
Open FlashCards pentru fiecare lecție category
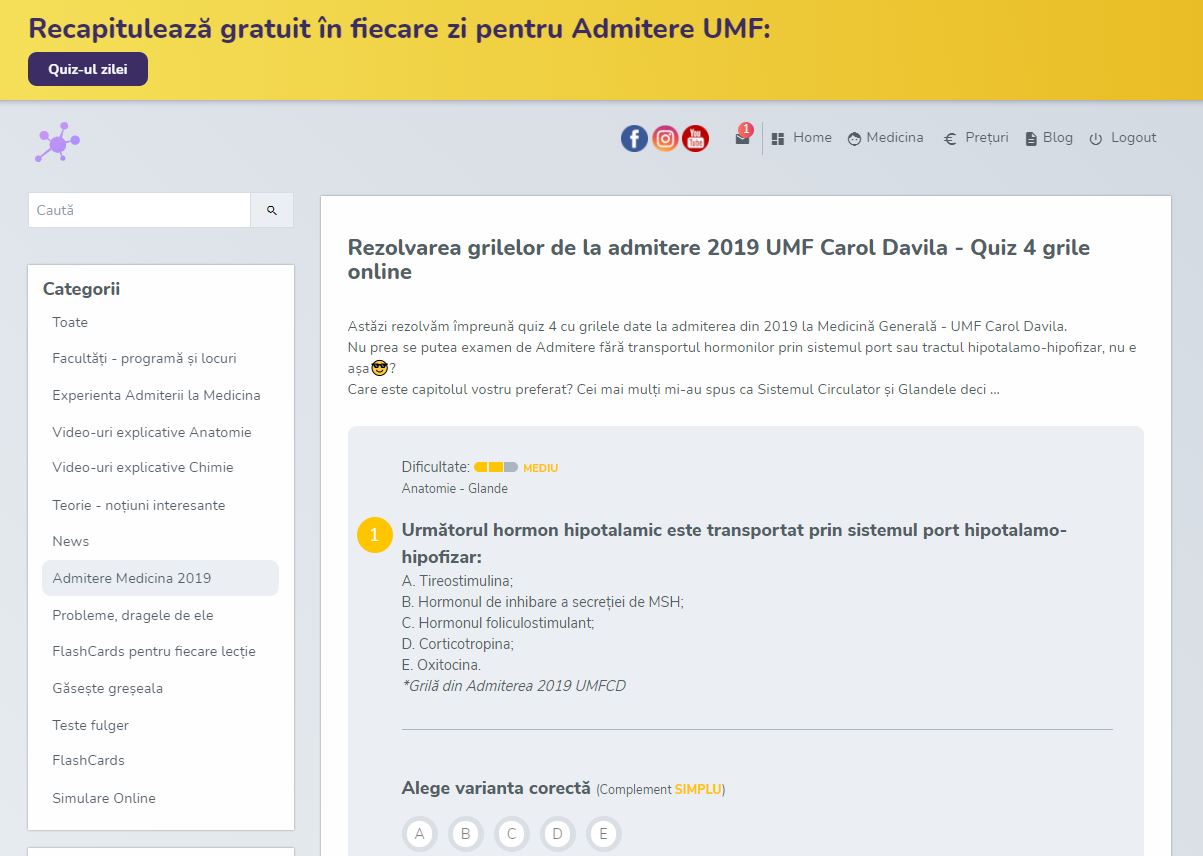(154, 651)
